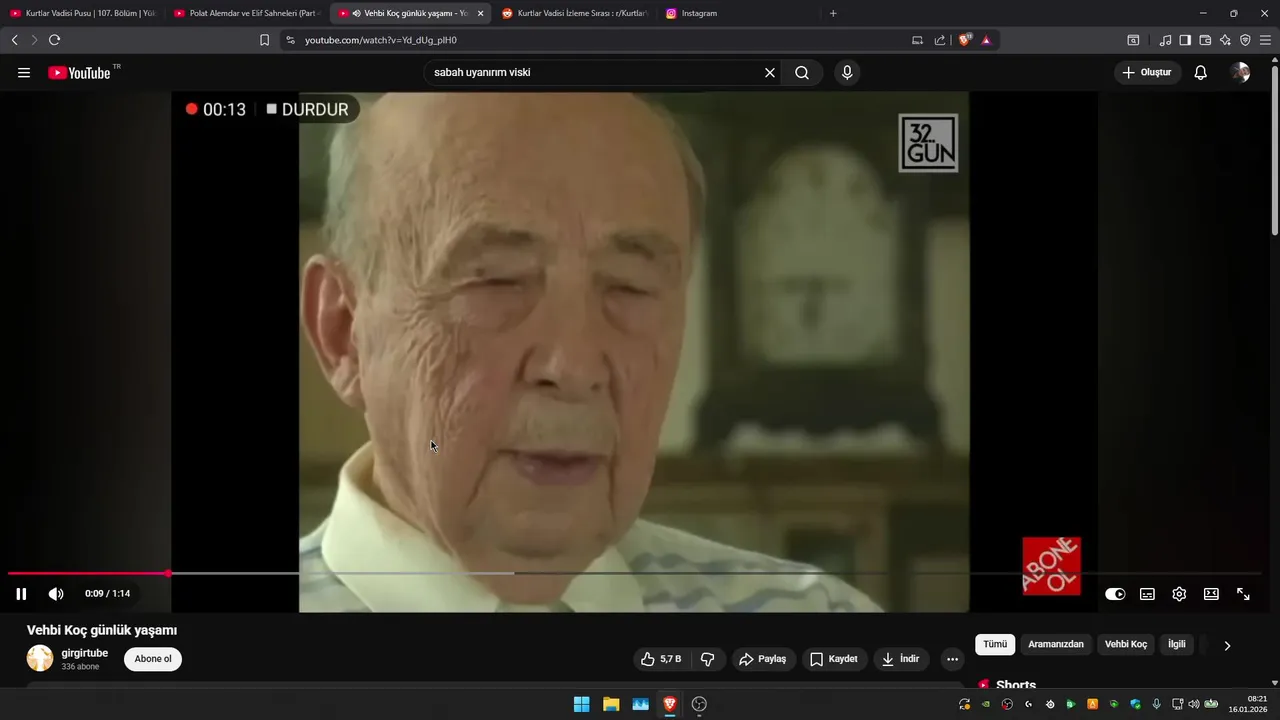The height and width of the screenshot is (720, 1280).
Task: Switch to Kurtlar Vadisi İzleme Sırası tab
Action: tap(575, 13)
